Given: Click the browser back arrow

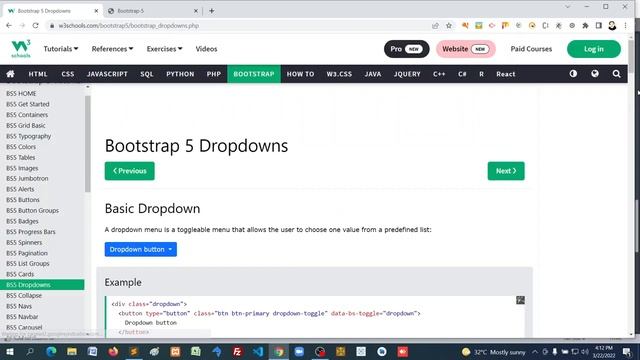Looking at the screenshot, I should 9,25.
